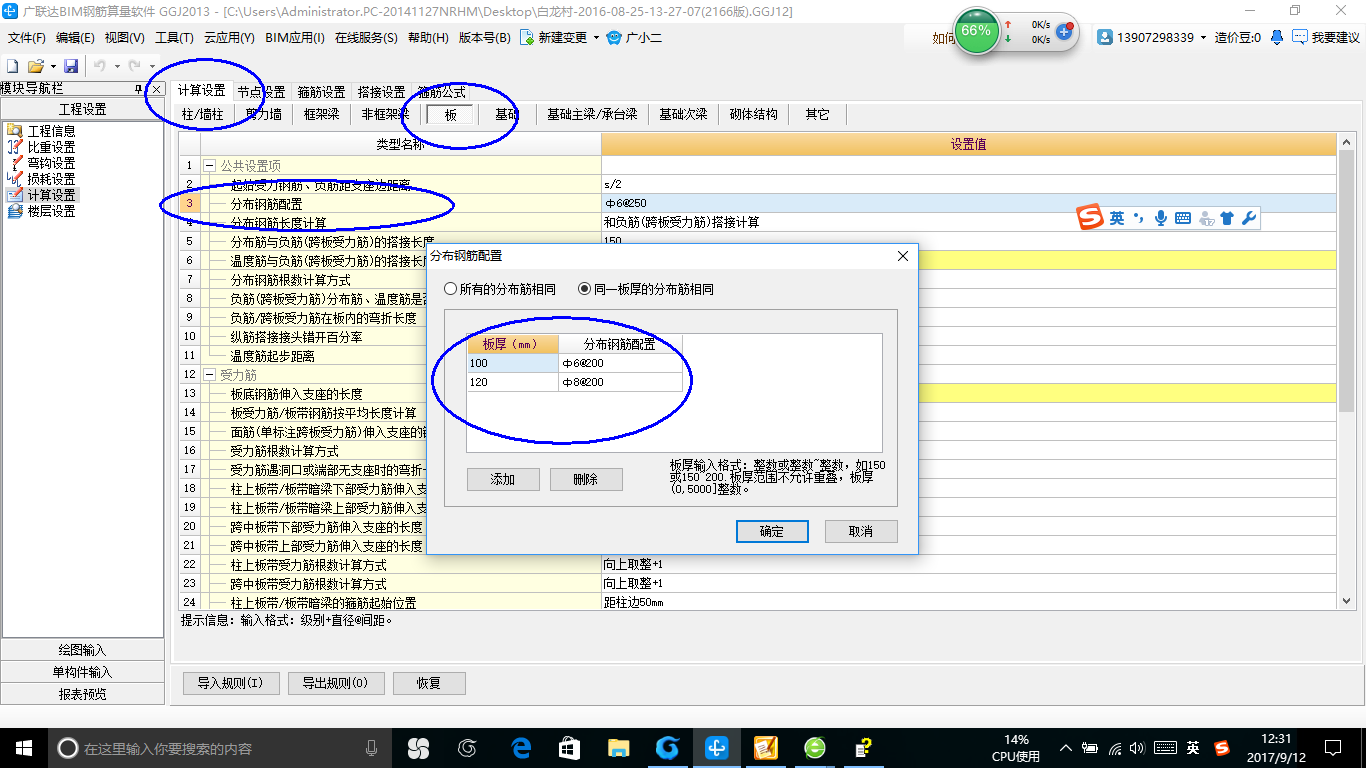Select the 100 板厚 cell

[512, 363]
